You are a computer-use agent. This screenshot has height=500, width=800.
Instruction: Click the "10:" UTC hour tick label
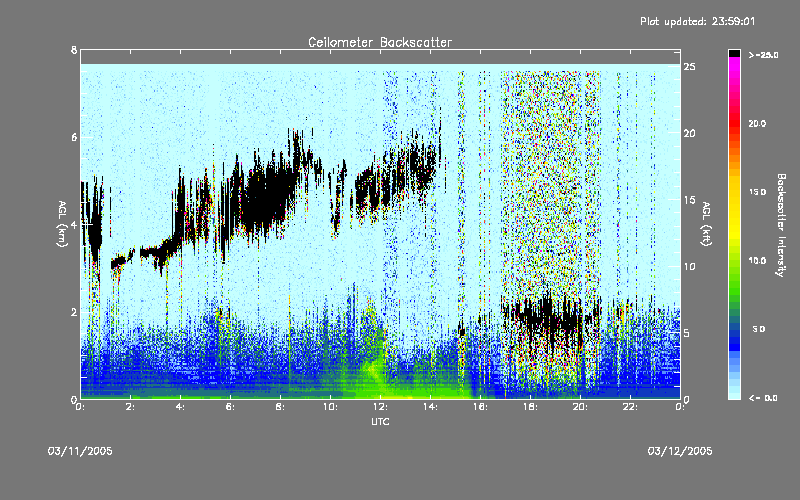pyautogui.click(x=331, y=407)
